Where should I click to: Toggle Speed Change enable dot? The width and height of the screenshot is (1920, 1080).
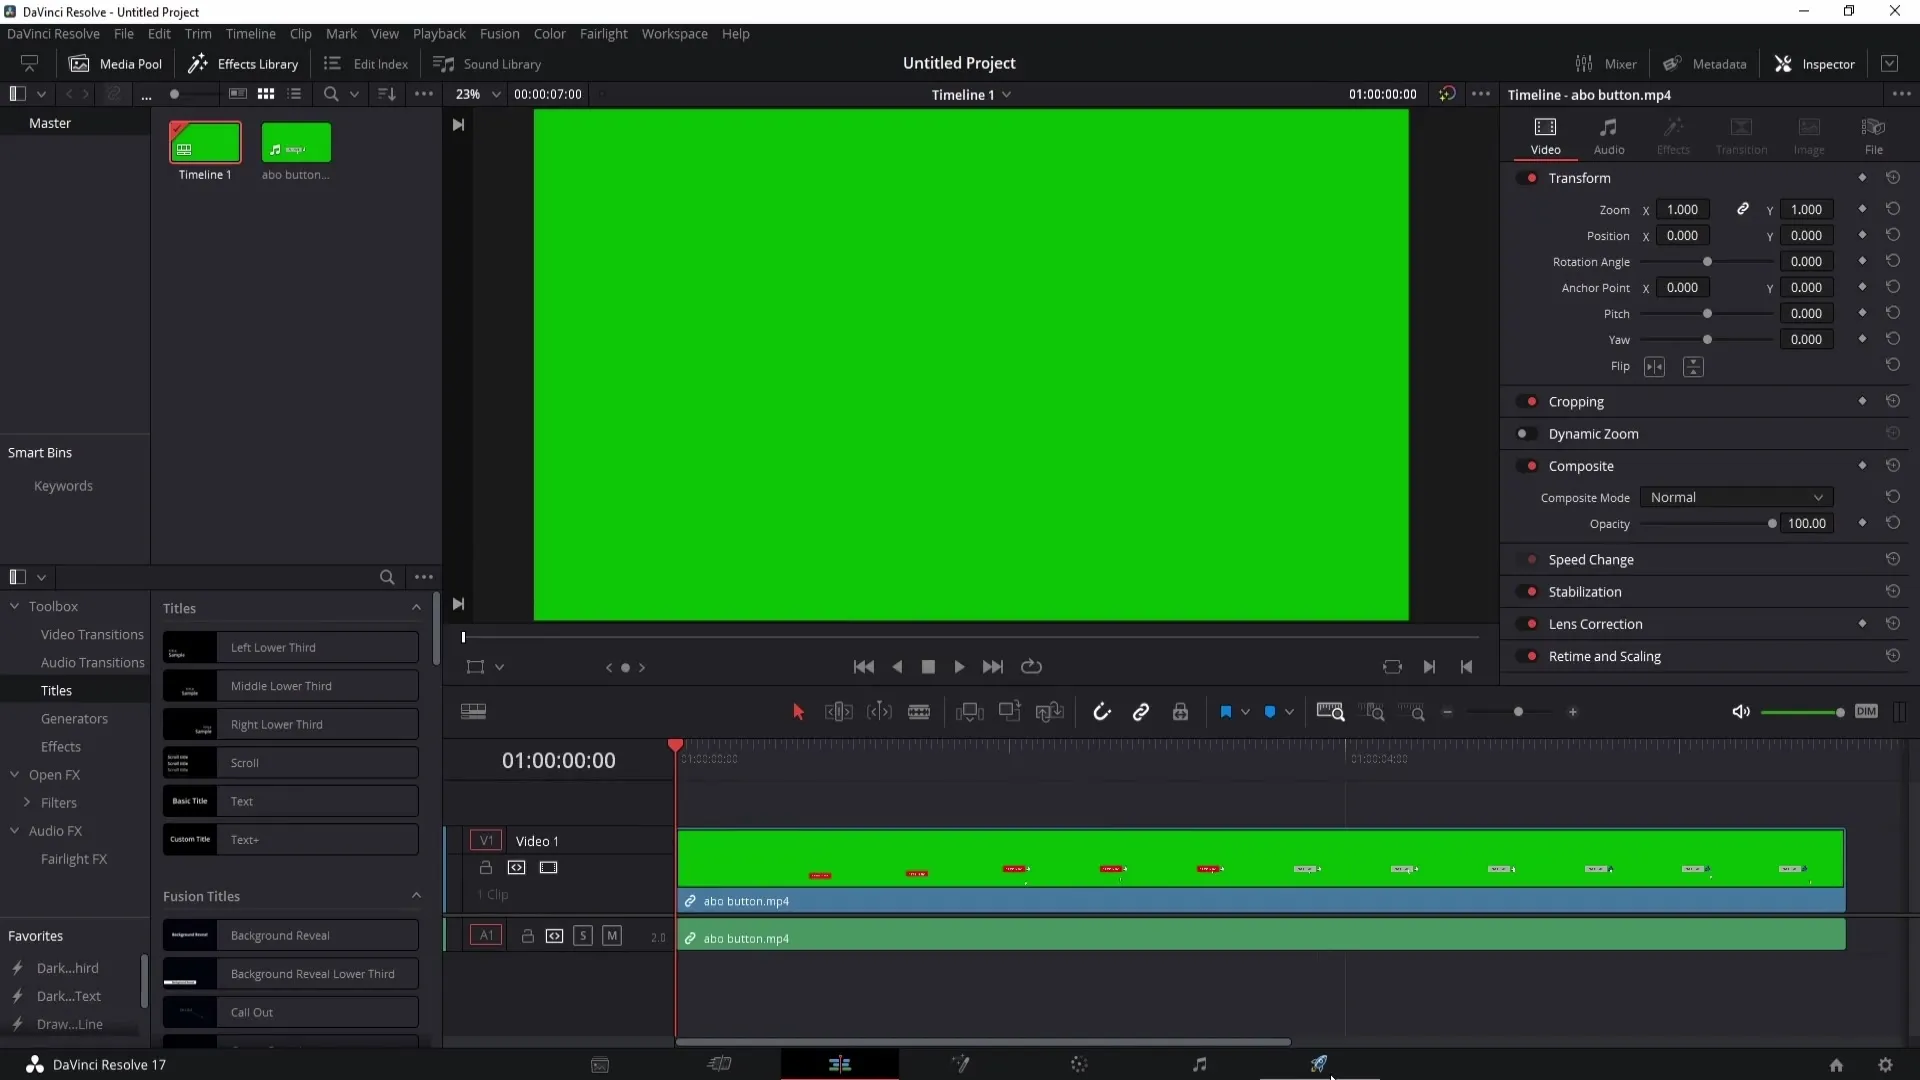(x=1532, y=559)
